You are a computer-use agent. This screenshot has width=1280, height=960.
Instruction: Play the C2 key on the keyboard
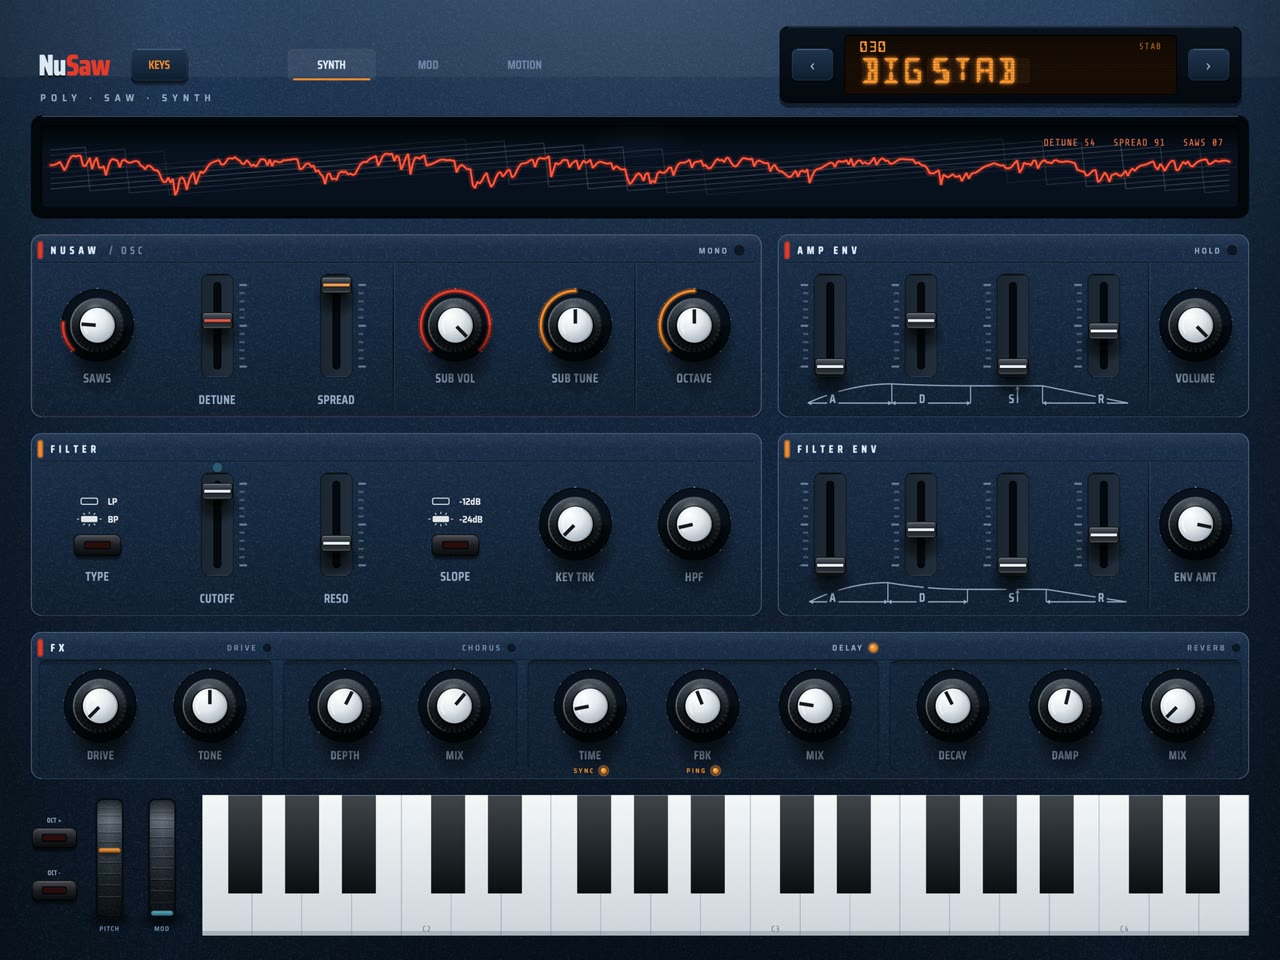click(x=426, y=912)
